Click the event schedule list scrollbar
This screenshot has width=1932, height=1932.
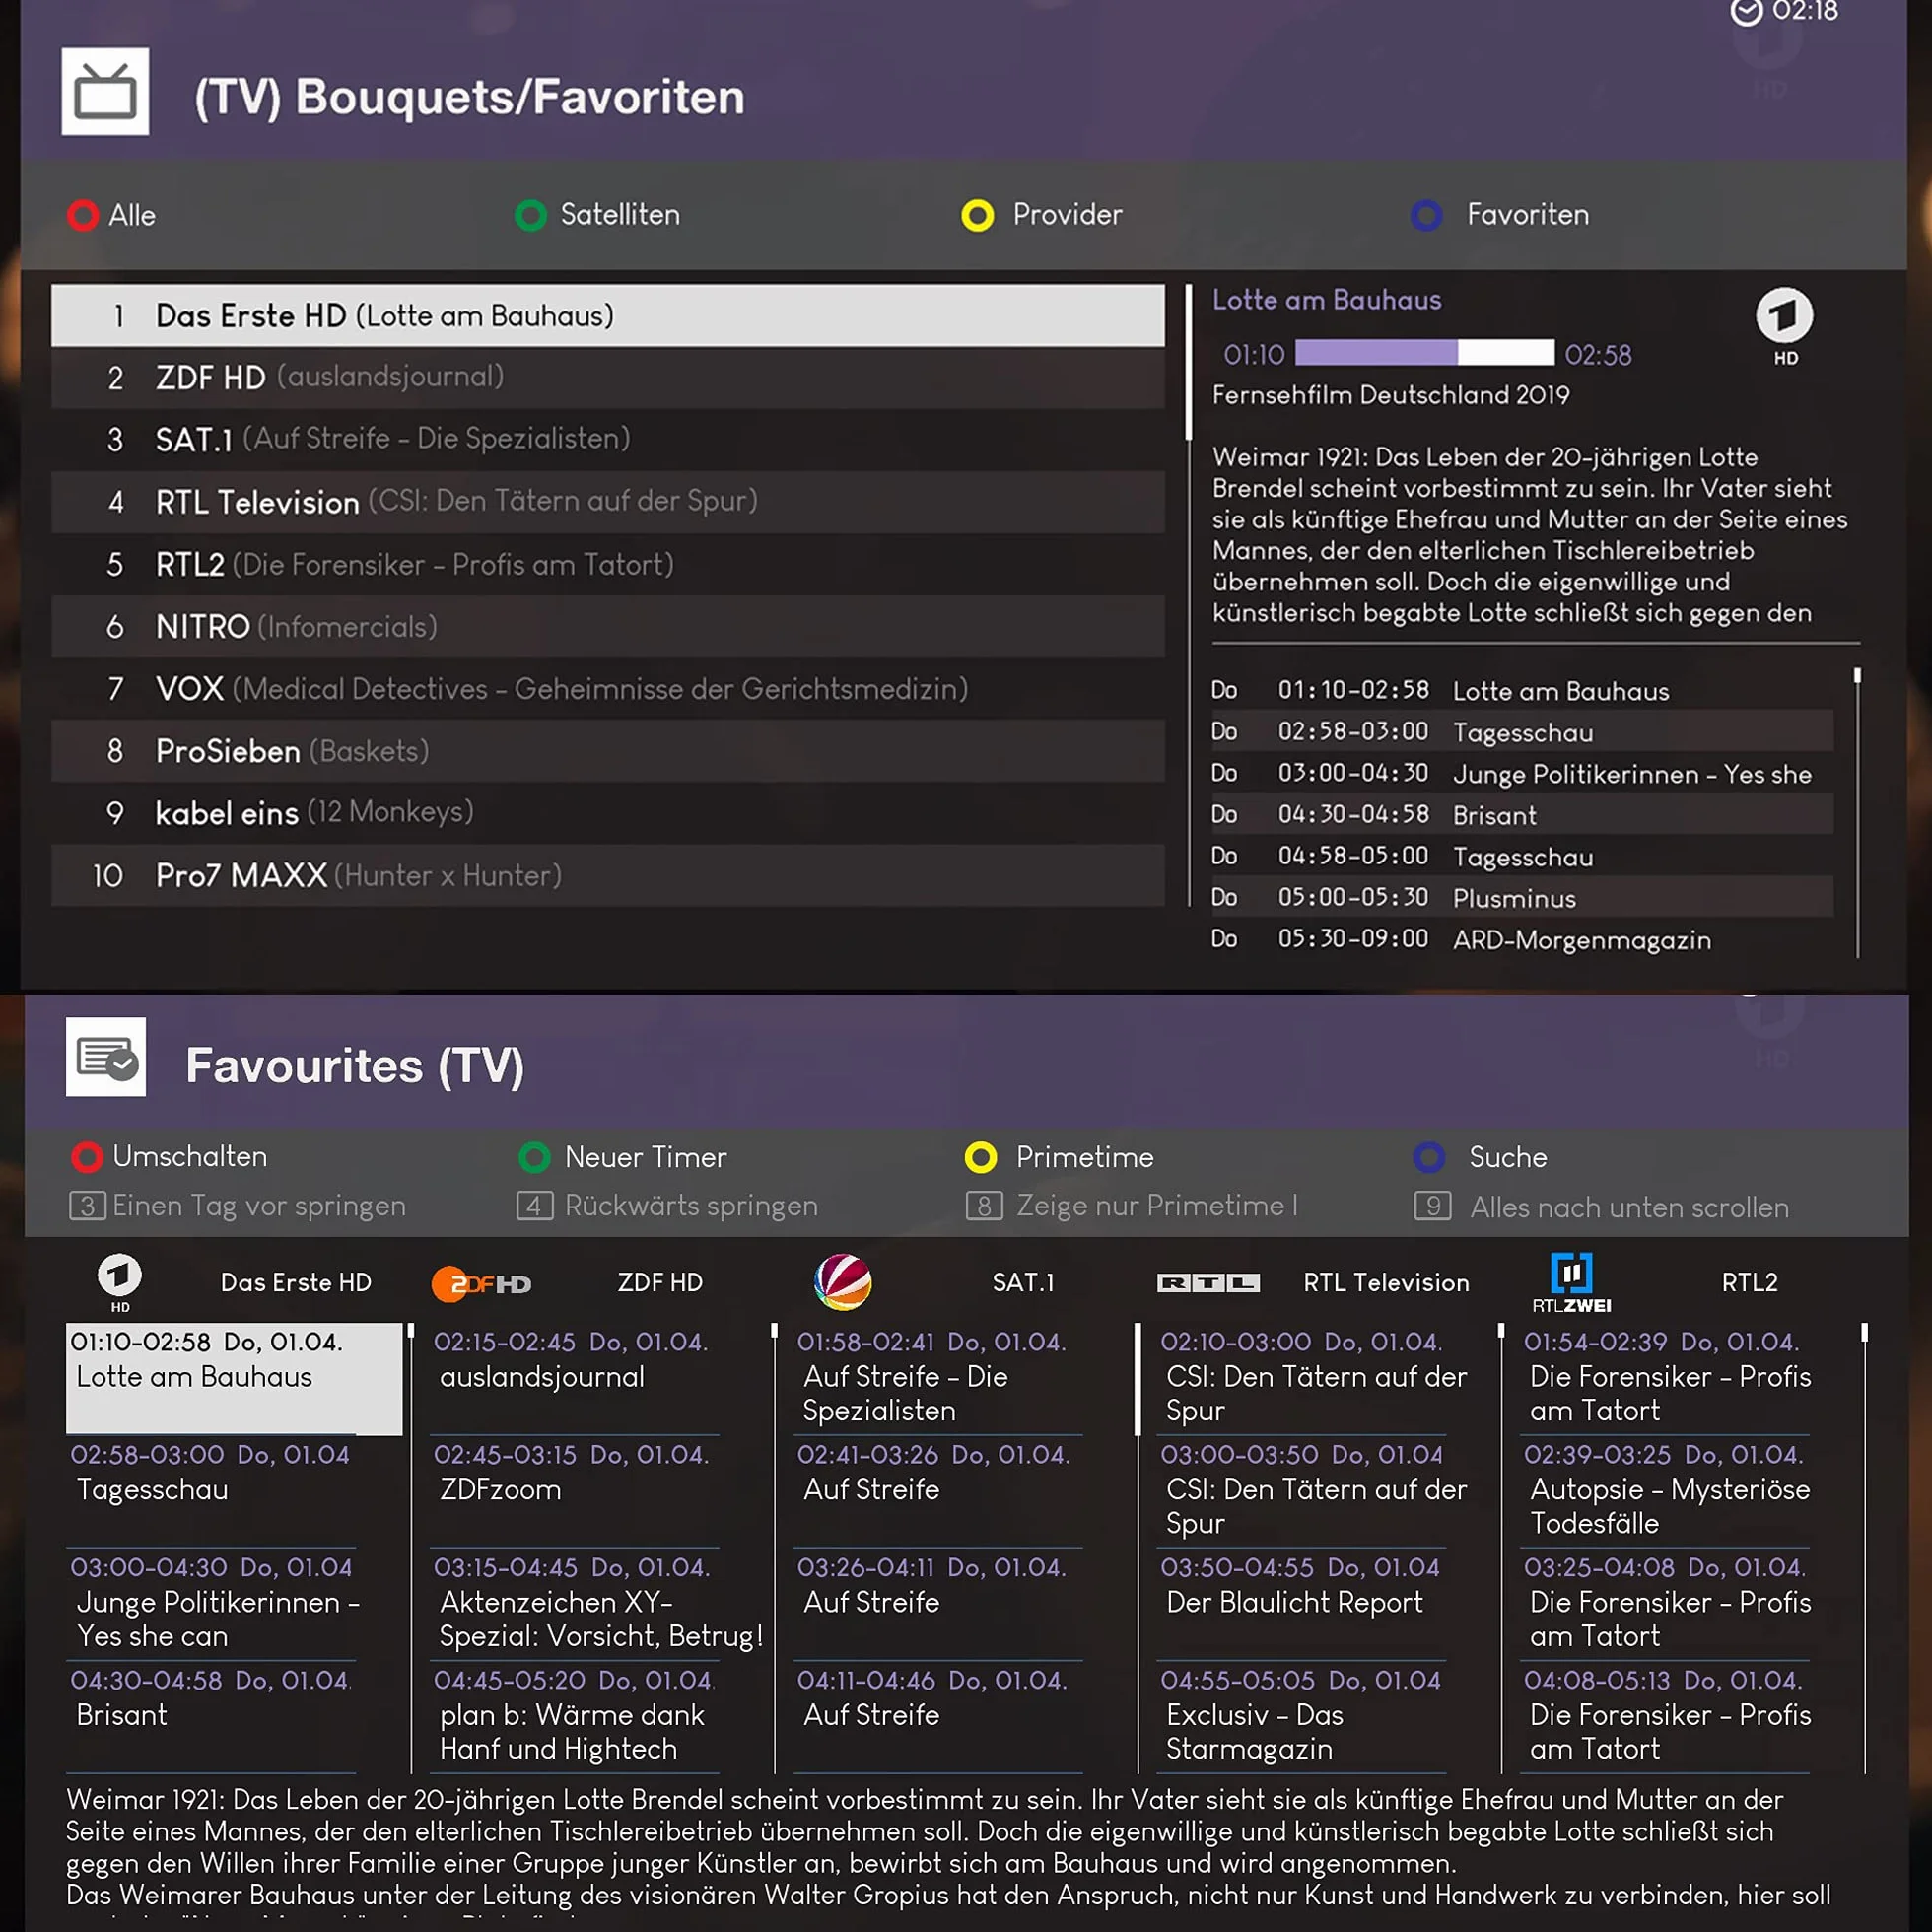pyautogui.click(x=1857, y=813)
